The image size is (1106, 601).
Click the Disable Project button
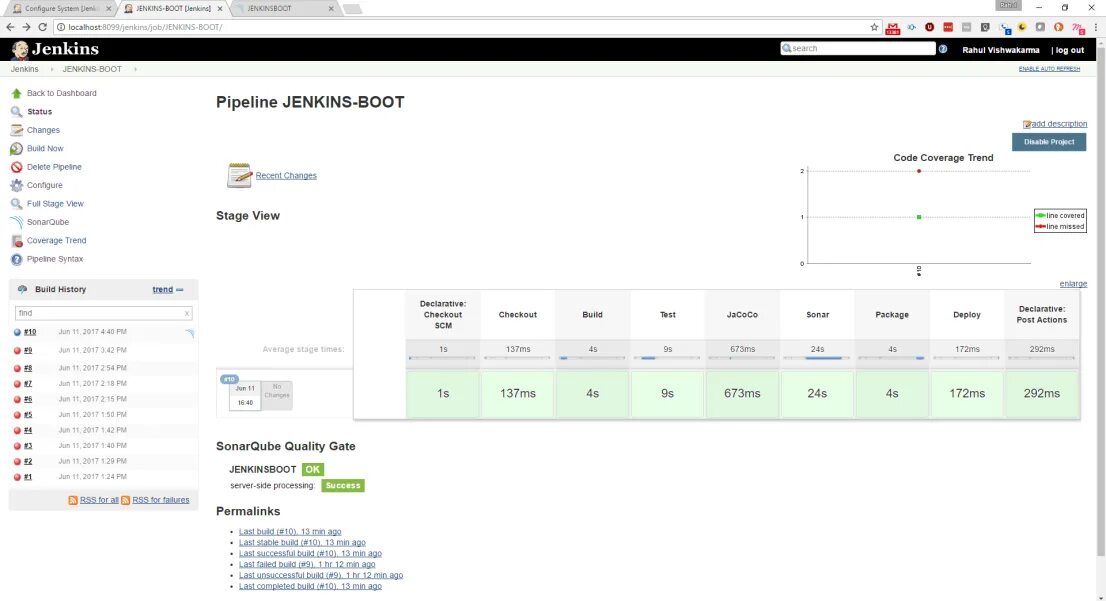click(1049, 142)
